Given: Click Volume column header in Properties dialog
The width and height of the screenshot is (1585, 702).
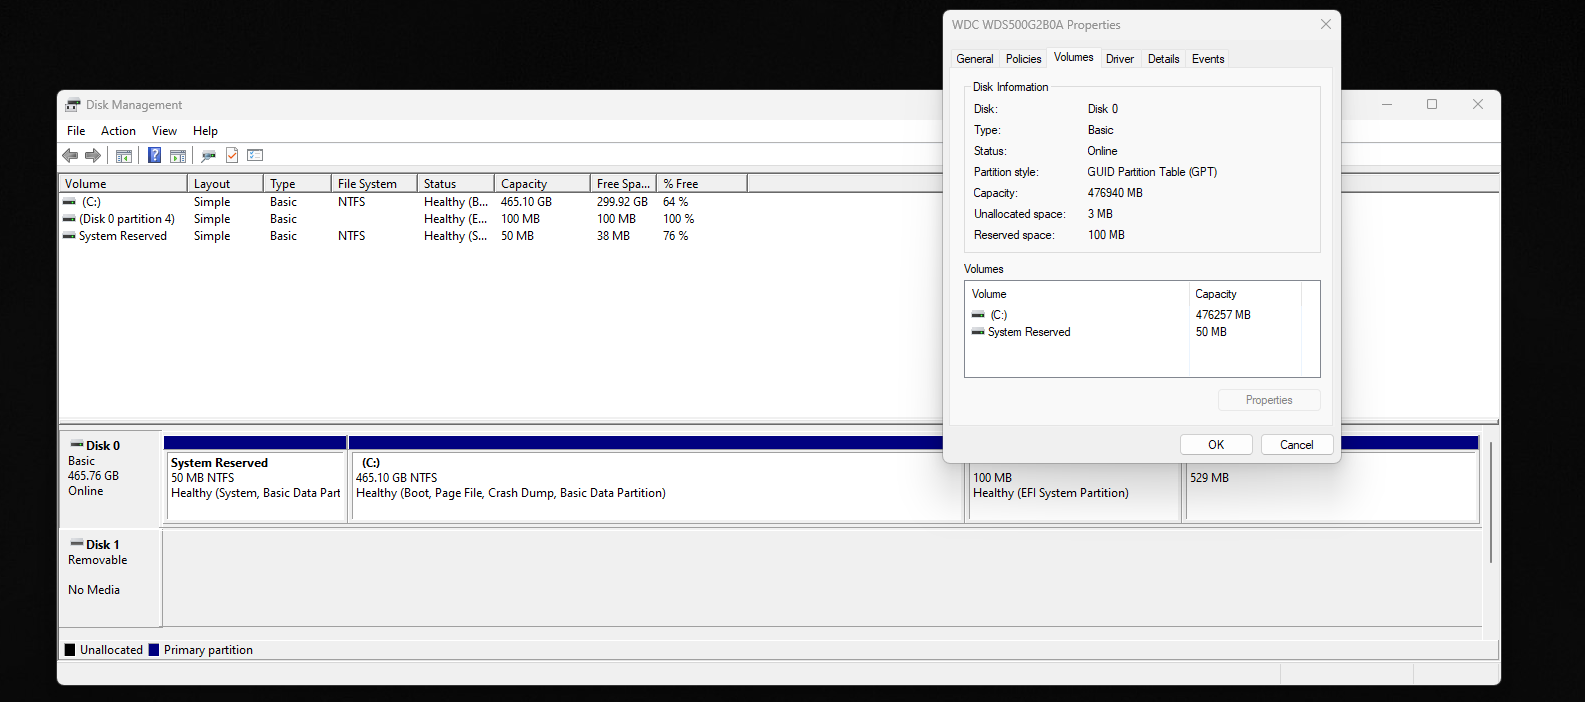Looking at the screenshot, I should 1077,294.
